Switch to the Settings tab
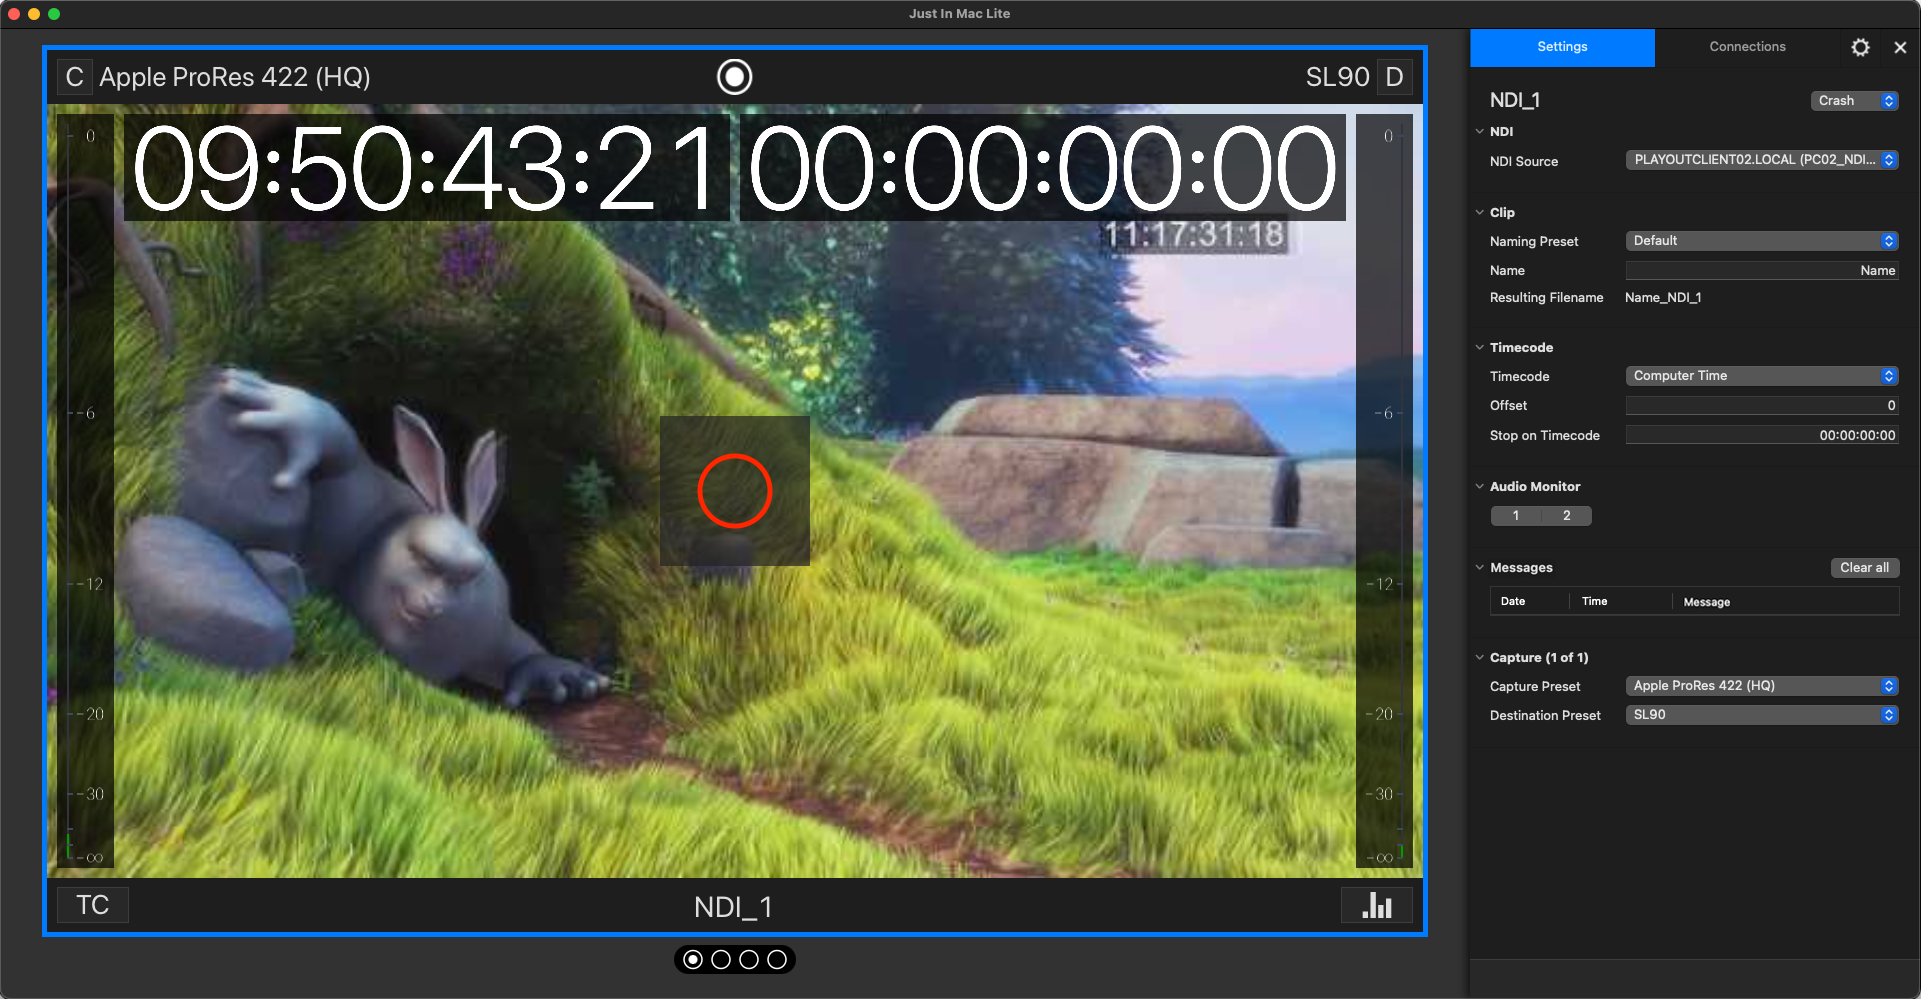1921x999 pixels. pos(1562,47)
